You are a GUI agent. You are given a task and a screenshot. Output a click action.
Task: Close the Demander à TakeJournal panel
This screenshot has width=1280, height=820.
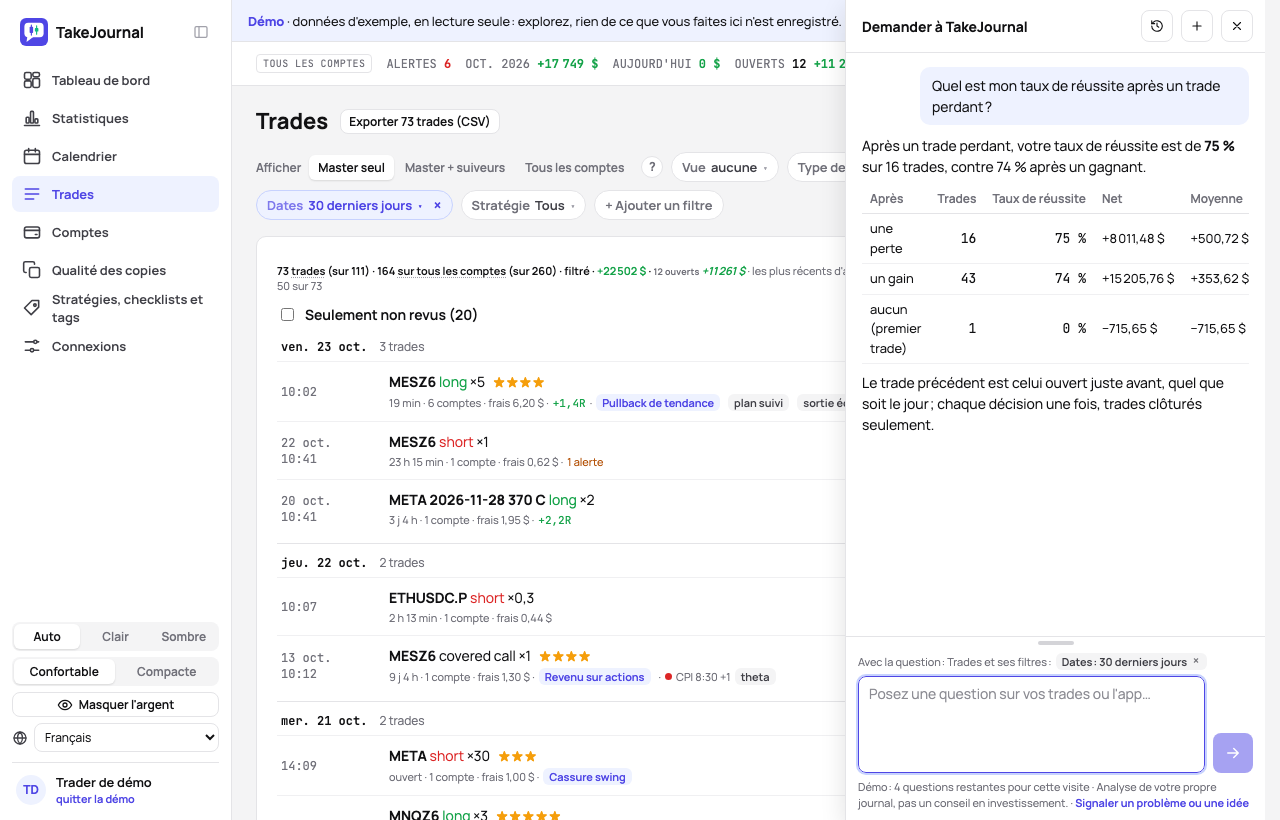pos(1237,26)
